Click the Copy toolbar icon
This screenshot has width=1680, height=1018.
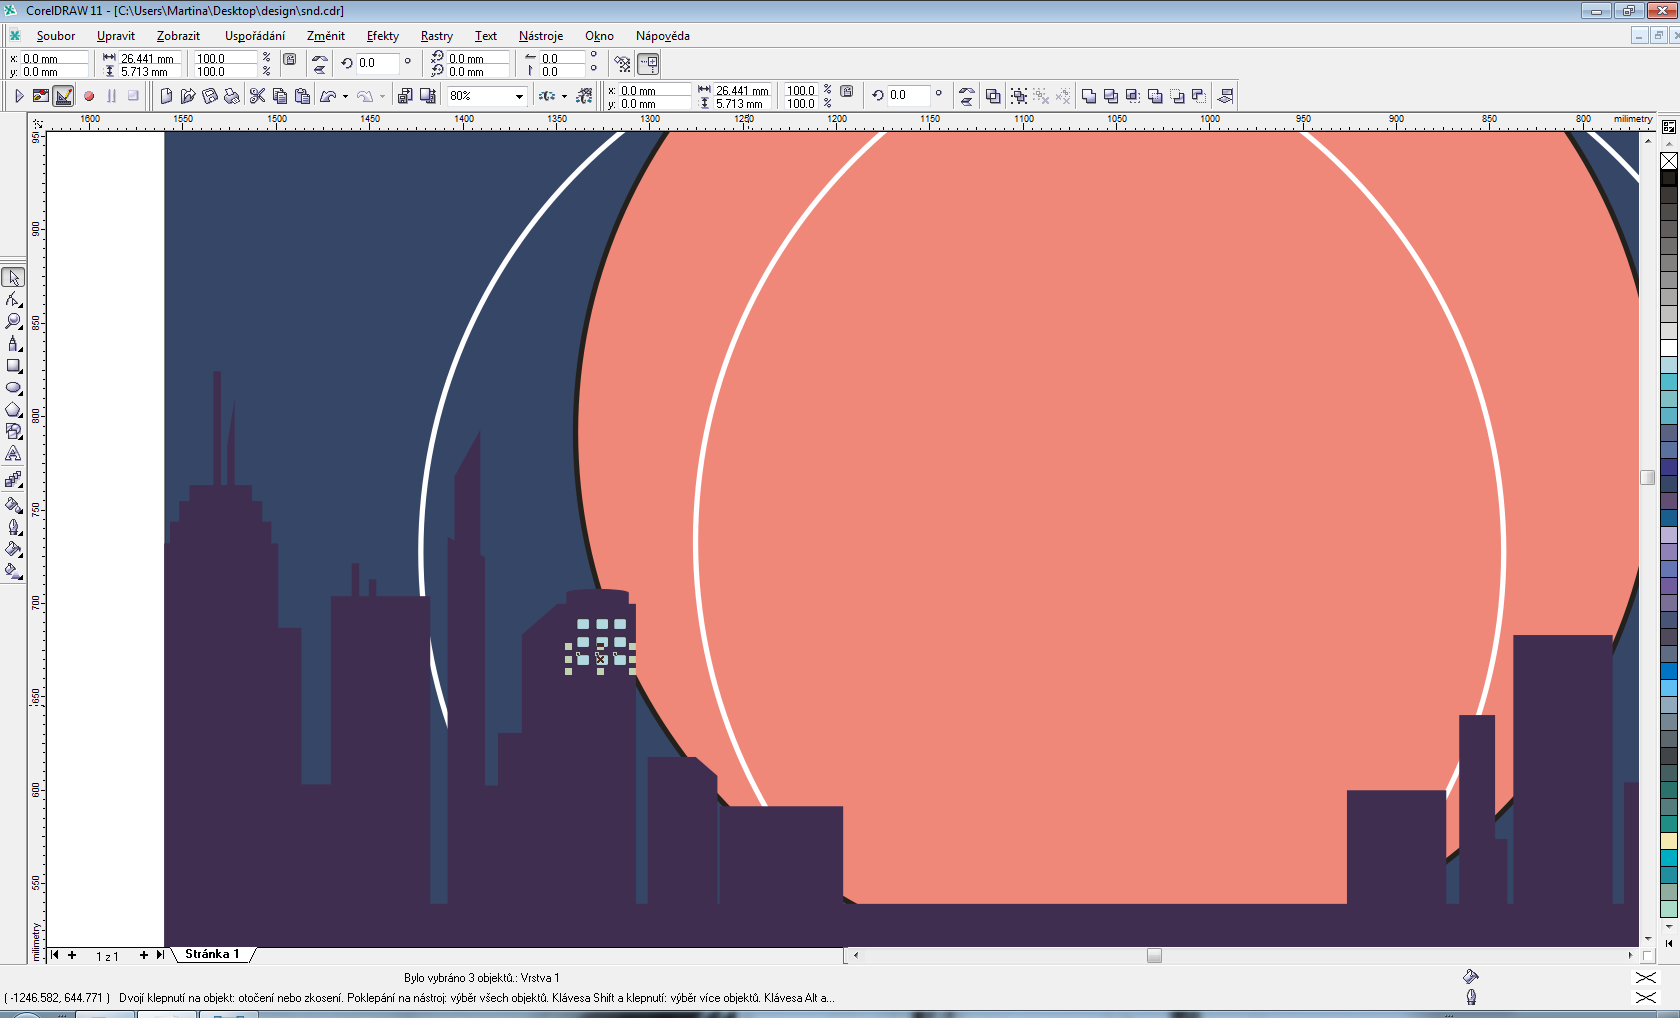click(280, 96)
